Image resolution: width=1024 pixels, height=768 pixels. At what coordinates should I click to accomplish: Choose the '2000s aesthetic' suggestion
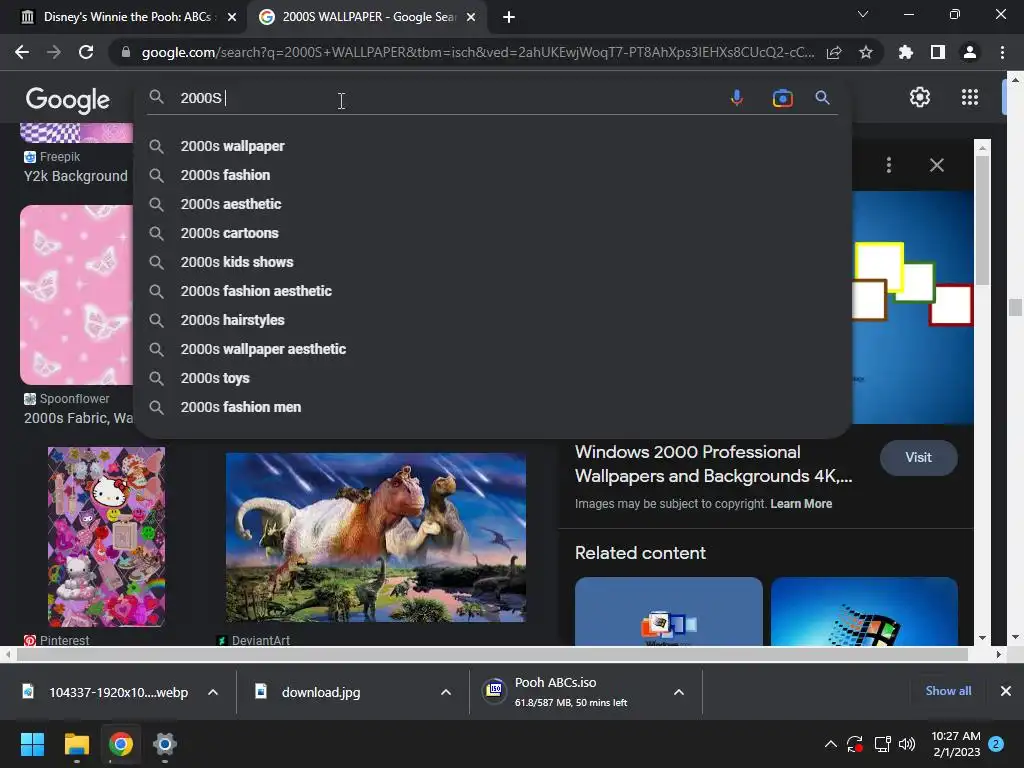pos(492,204)
